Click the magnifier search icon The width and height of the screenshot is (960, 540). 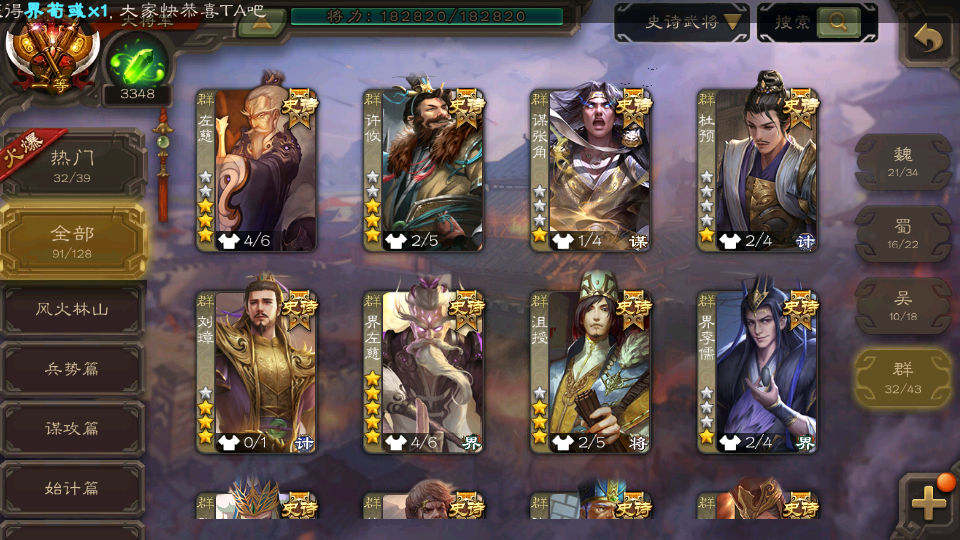pyautogui.click(x=838, y=23)
